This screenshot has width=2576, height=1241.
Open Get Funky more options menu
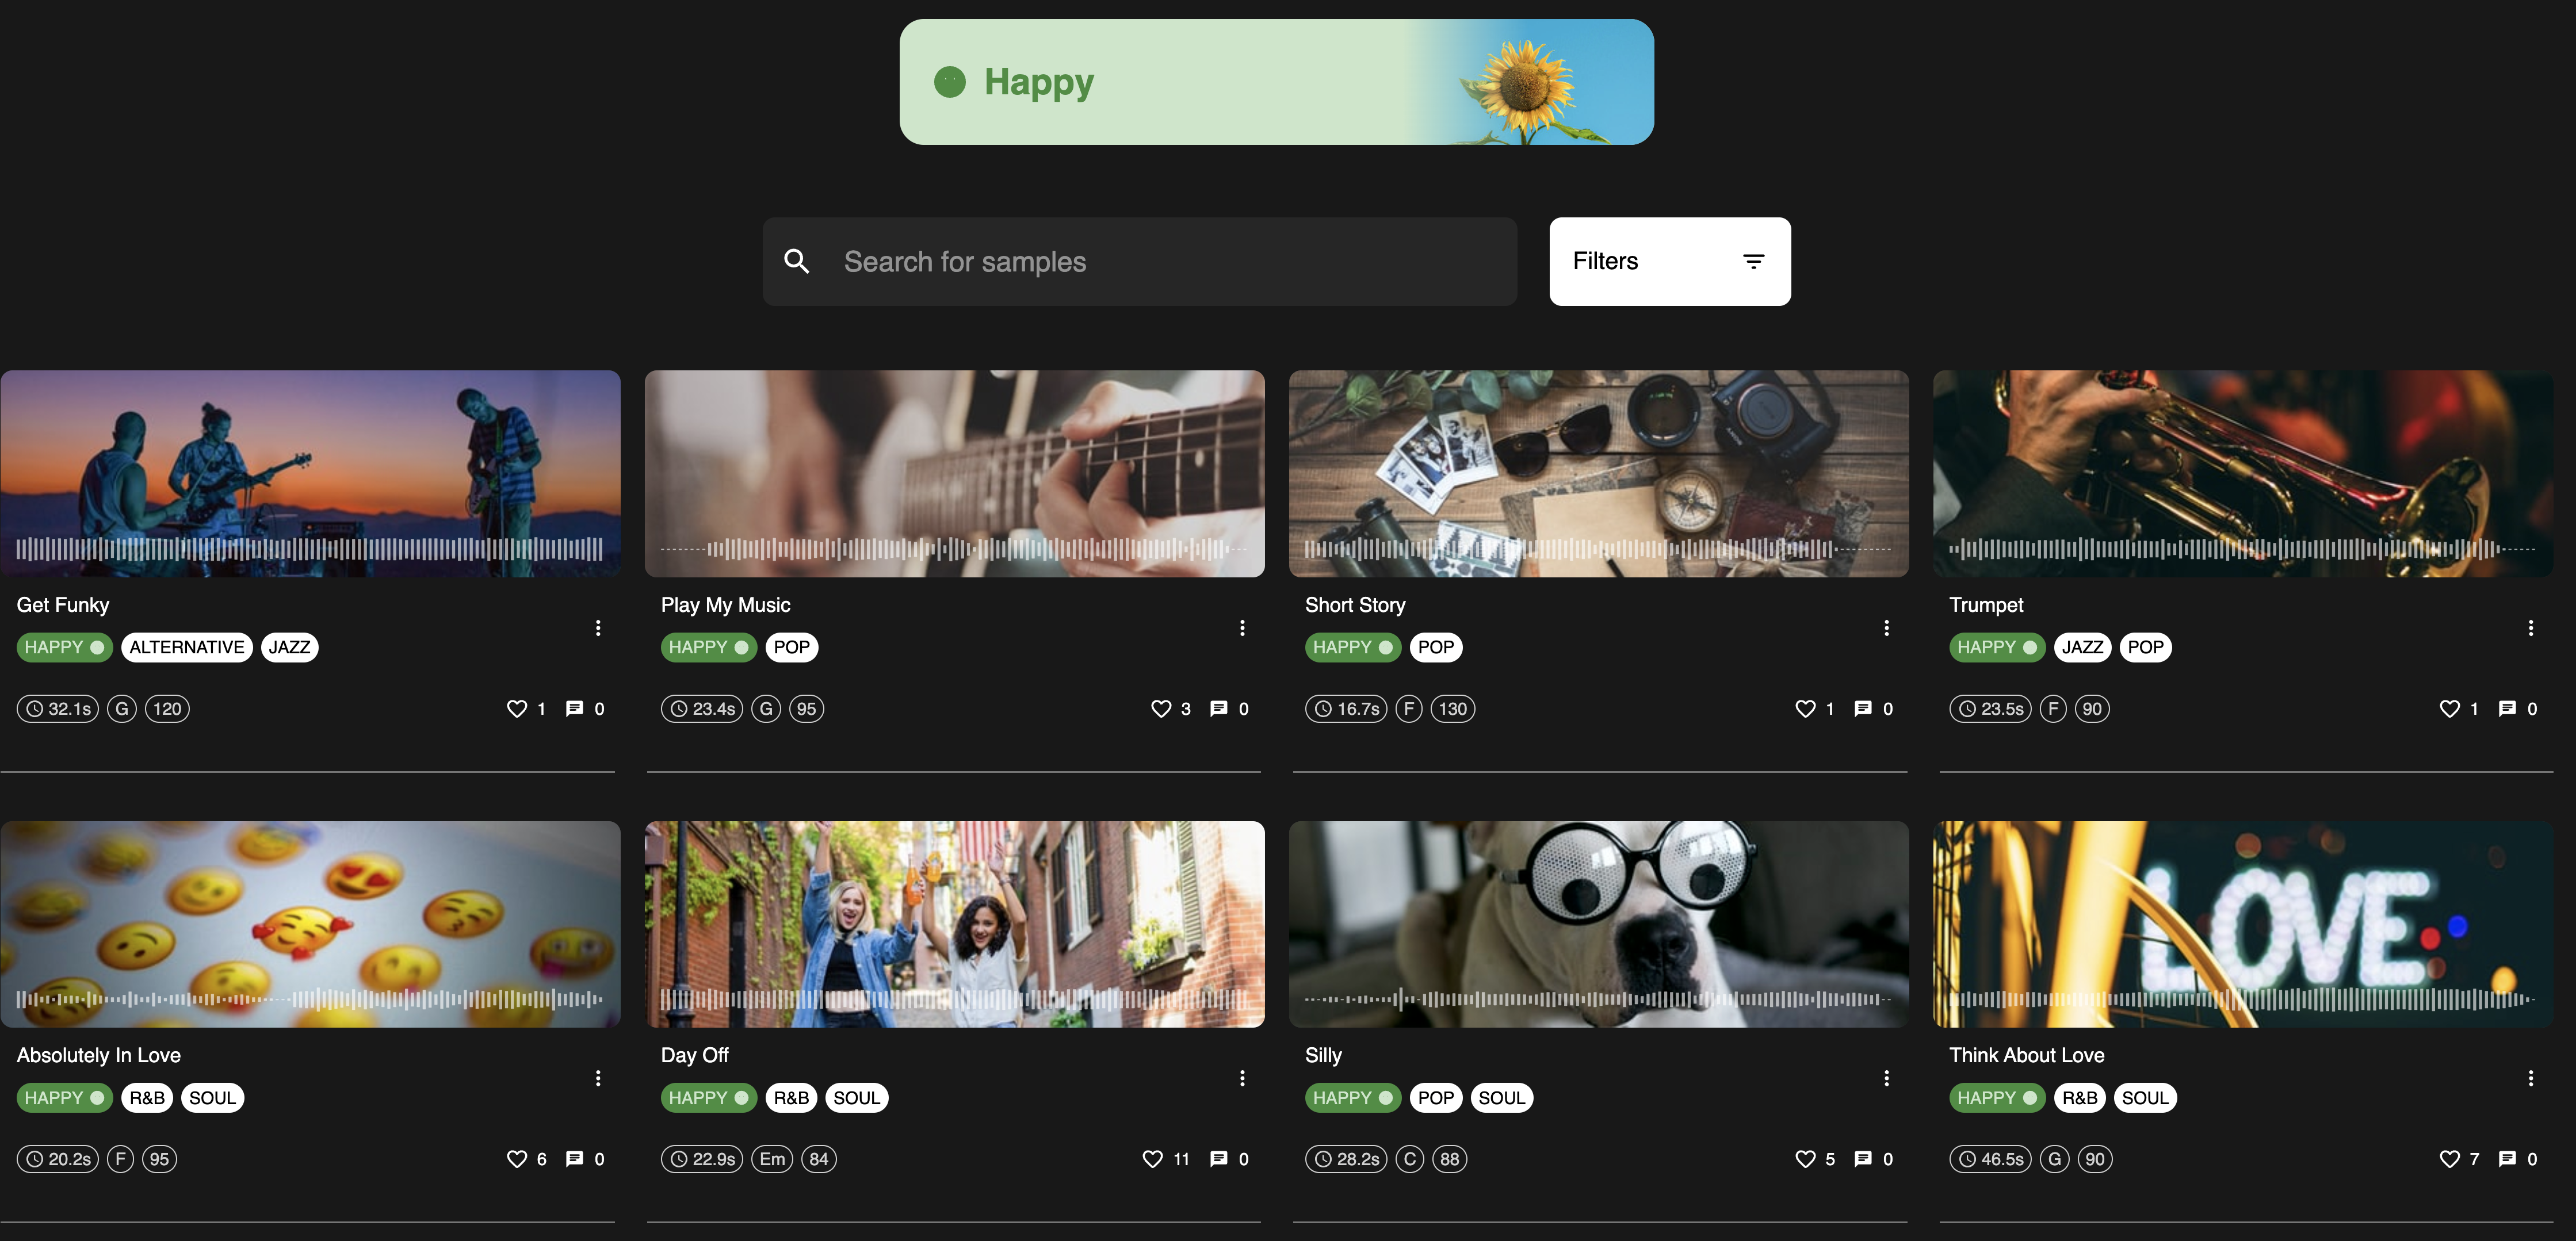coord(598,628)
